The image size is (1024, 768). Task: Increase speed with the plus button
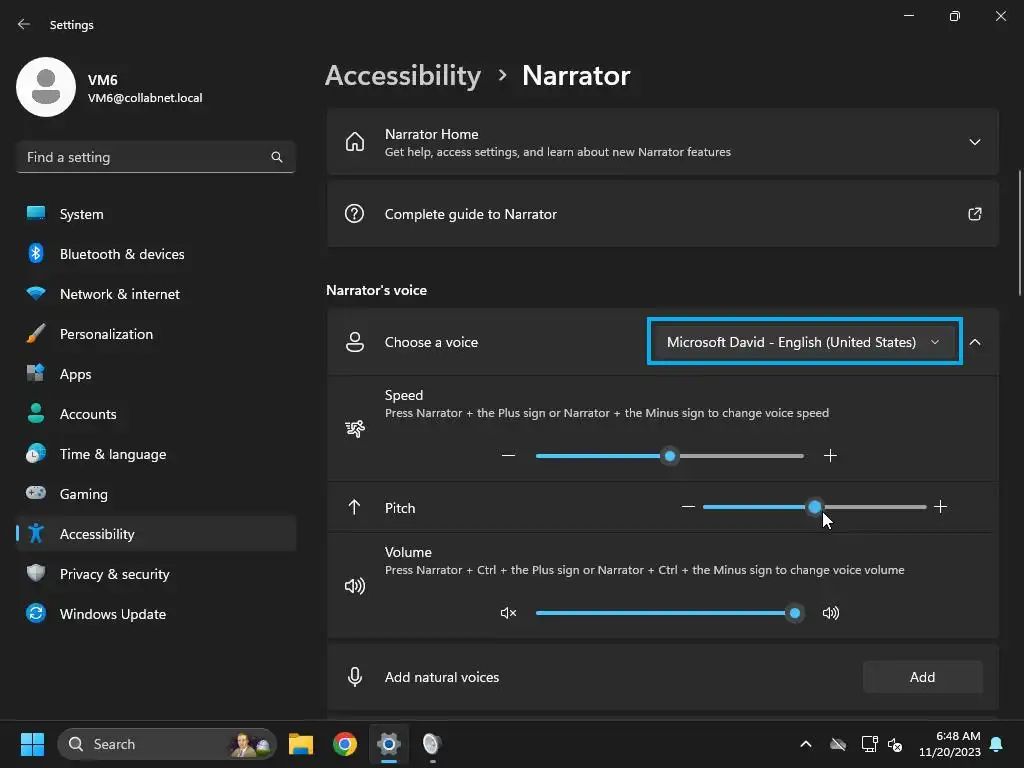tap(830, 455)
